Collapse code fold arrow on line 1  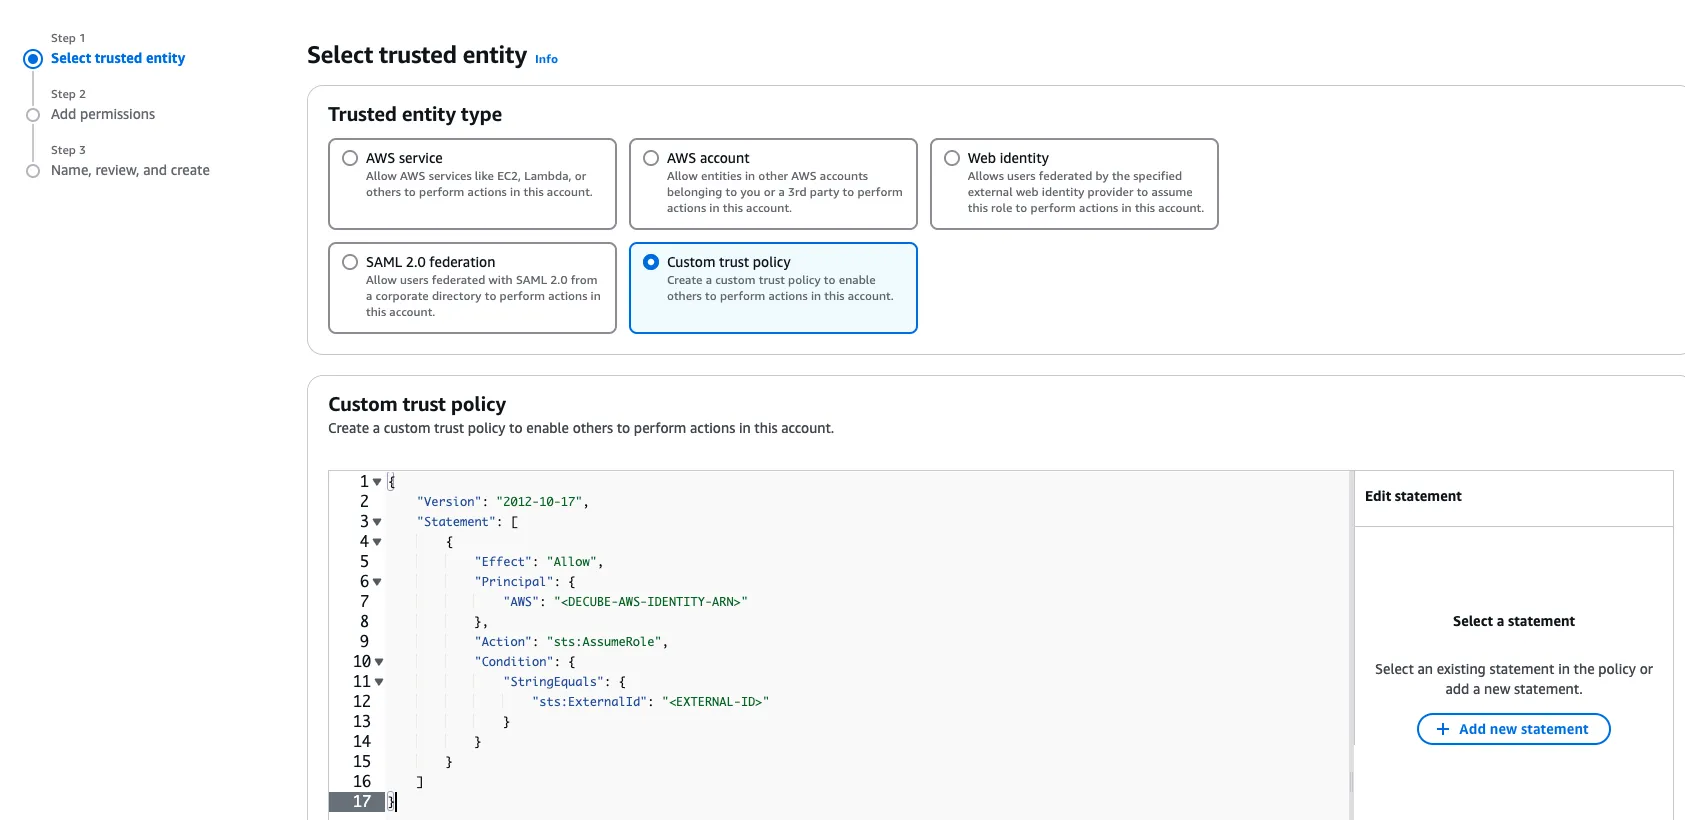pyautogui.click(x=377, y=482)
